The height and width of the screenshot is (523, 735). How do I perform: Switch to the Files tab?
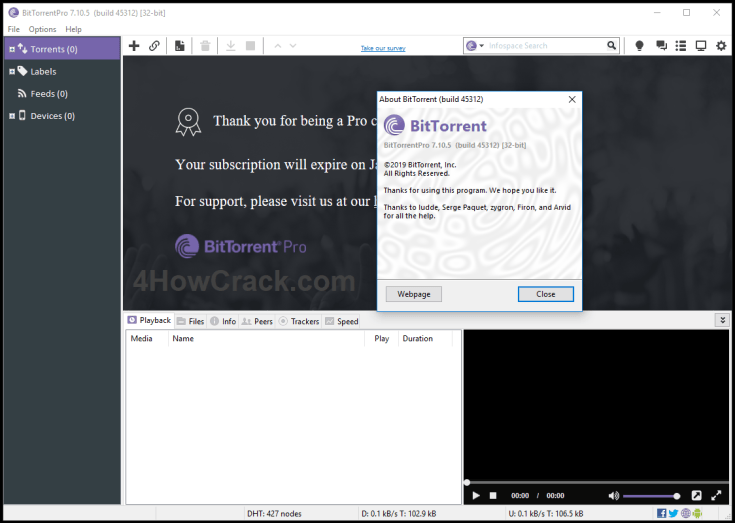point(191,321)
